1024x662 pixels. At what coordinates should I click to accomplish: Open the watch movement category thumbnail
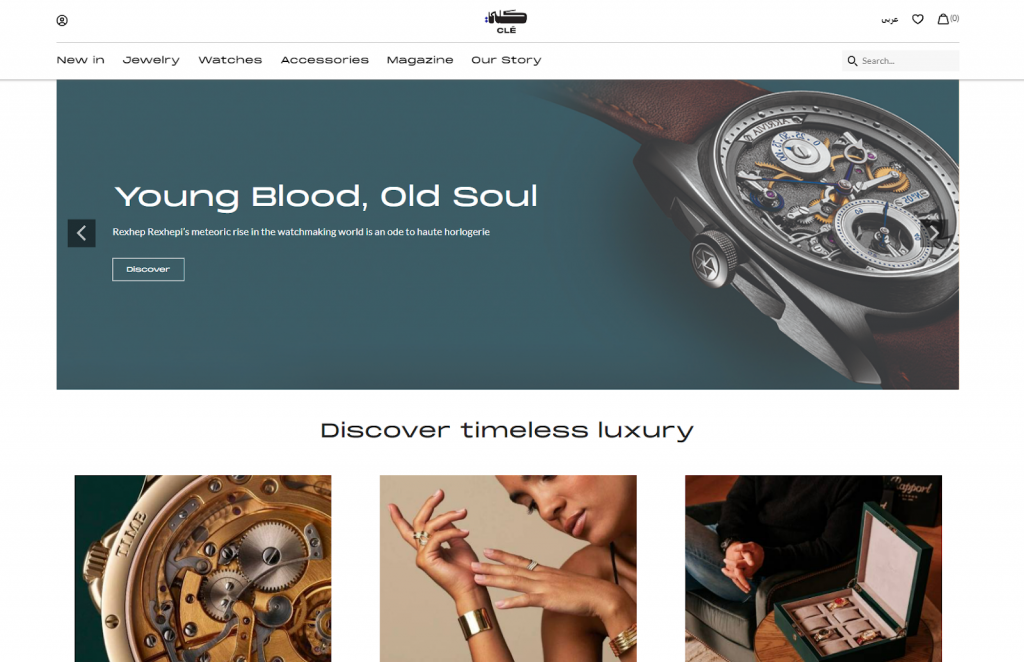coord(203,568)
